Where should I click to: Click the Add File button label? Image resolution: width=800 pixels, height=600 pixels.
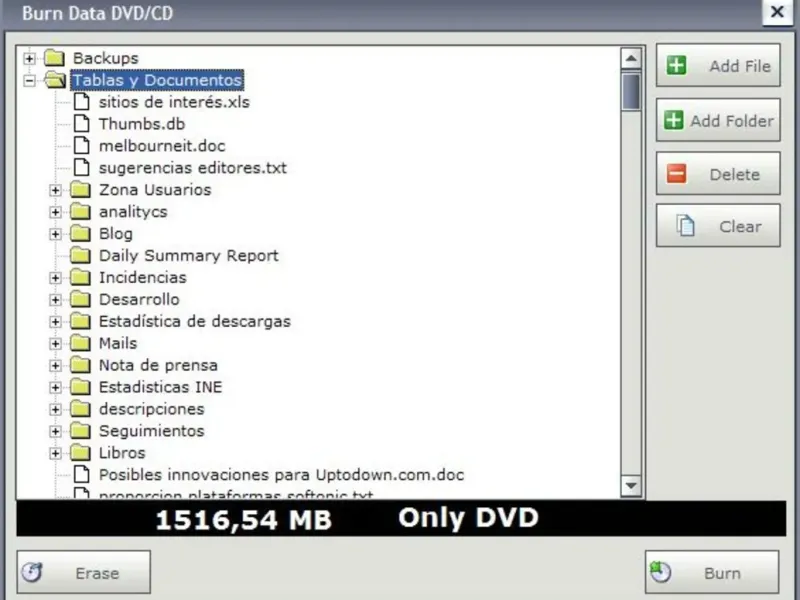point(740,66)
